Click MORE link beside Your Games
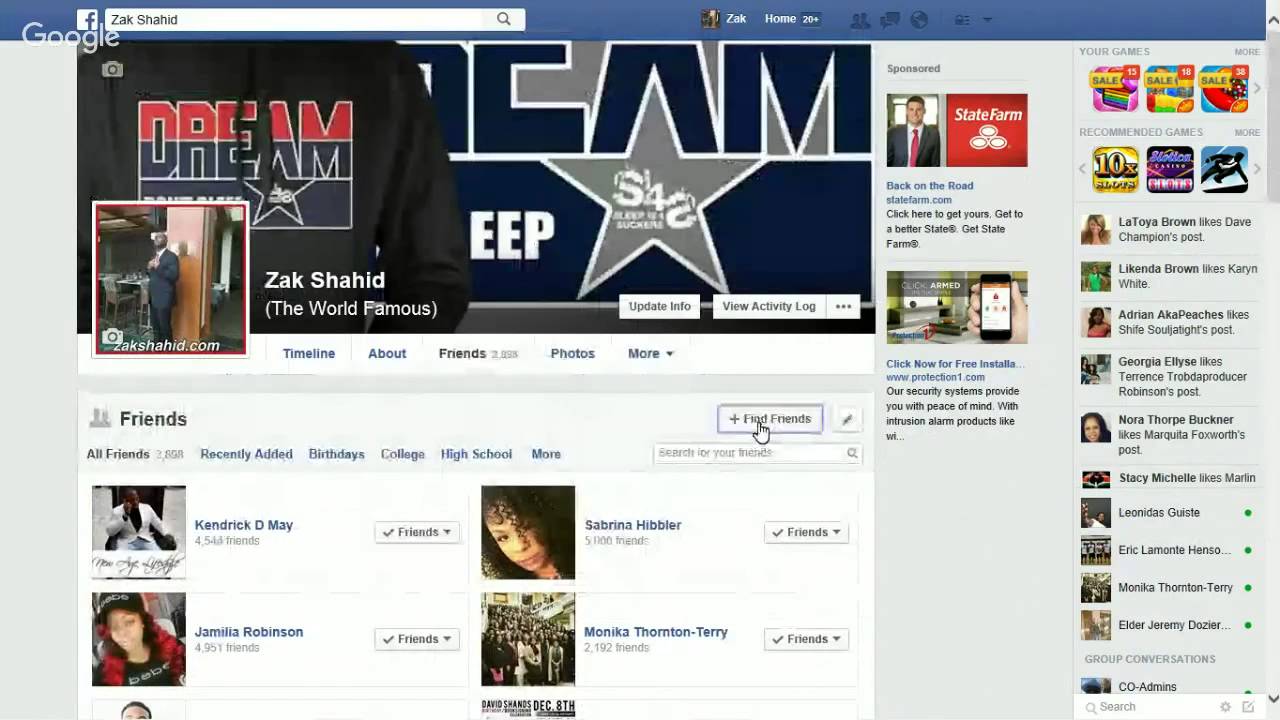 [x=1247, y=52]
